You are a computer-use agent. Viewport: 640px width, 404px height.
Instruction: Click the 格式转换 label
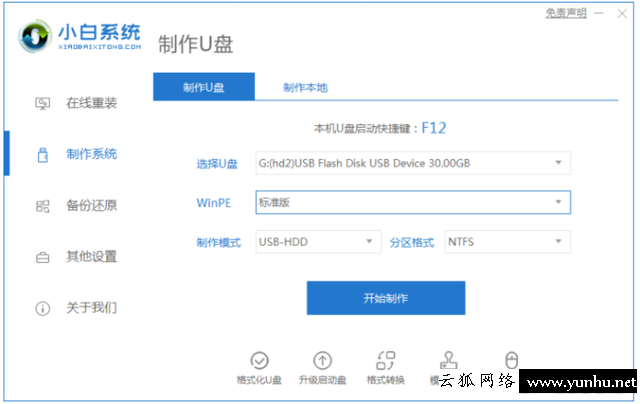pyautogui.click(x=385, y=380)
